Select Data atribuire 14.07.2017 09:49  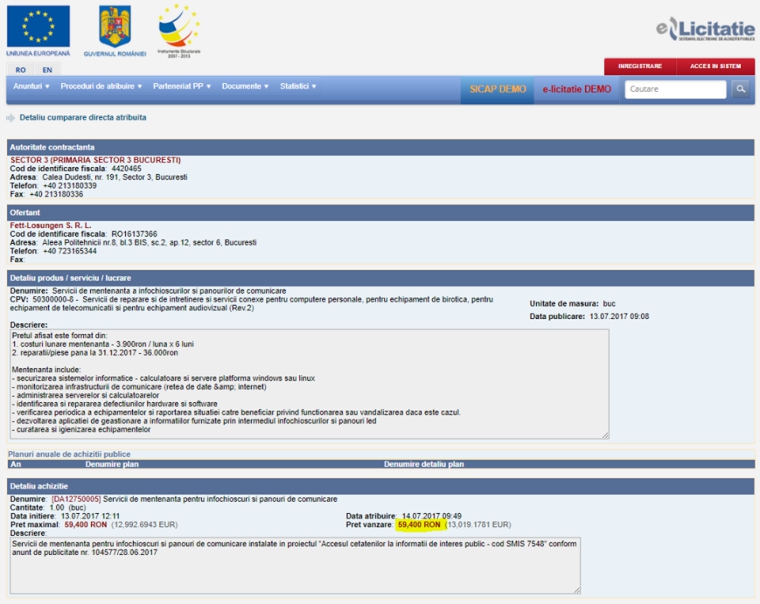pyautogui.click(x=432, y=516)
